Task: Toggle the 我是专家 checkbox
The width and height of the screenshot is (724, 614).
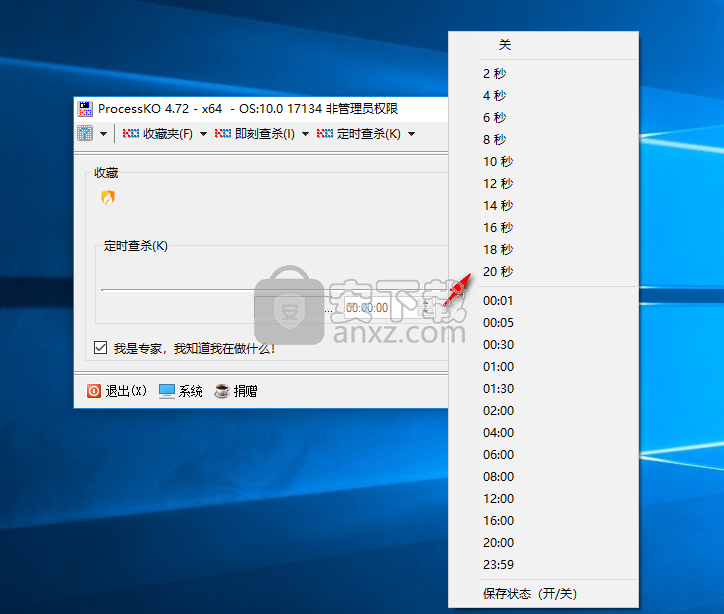Action: [x=100, y=348]
